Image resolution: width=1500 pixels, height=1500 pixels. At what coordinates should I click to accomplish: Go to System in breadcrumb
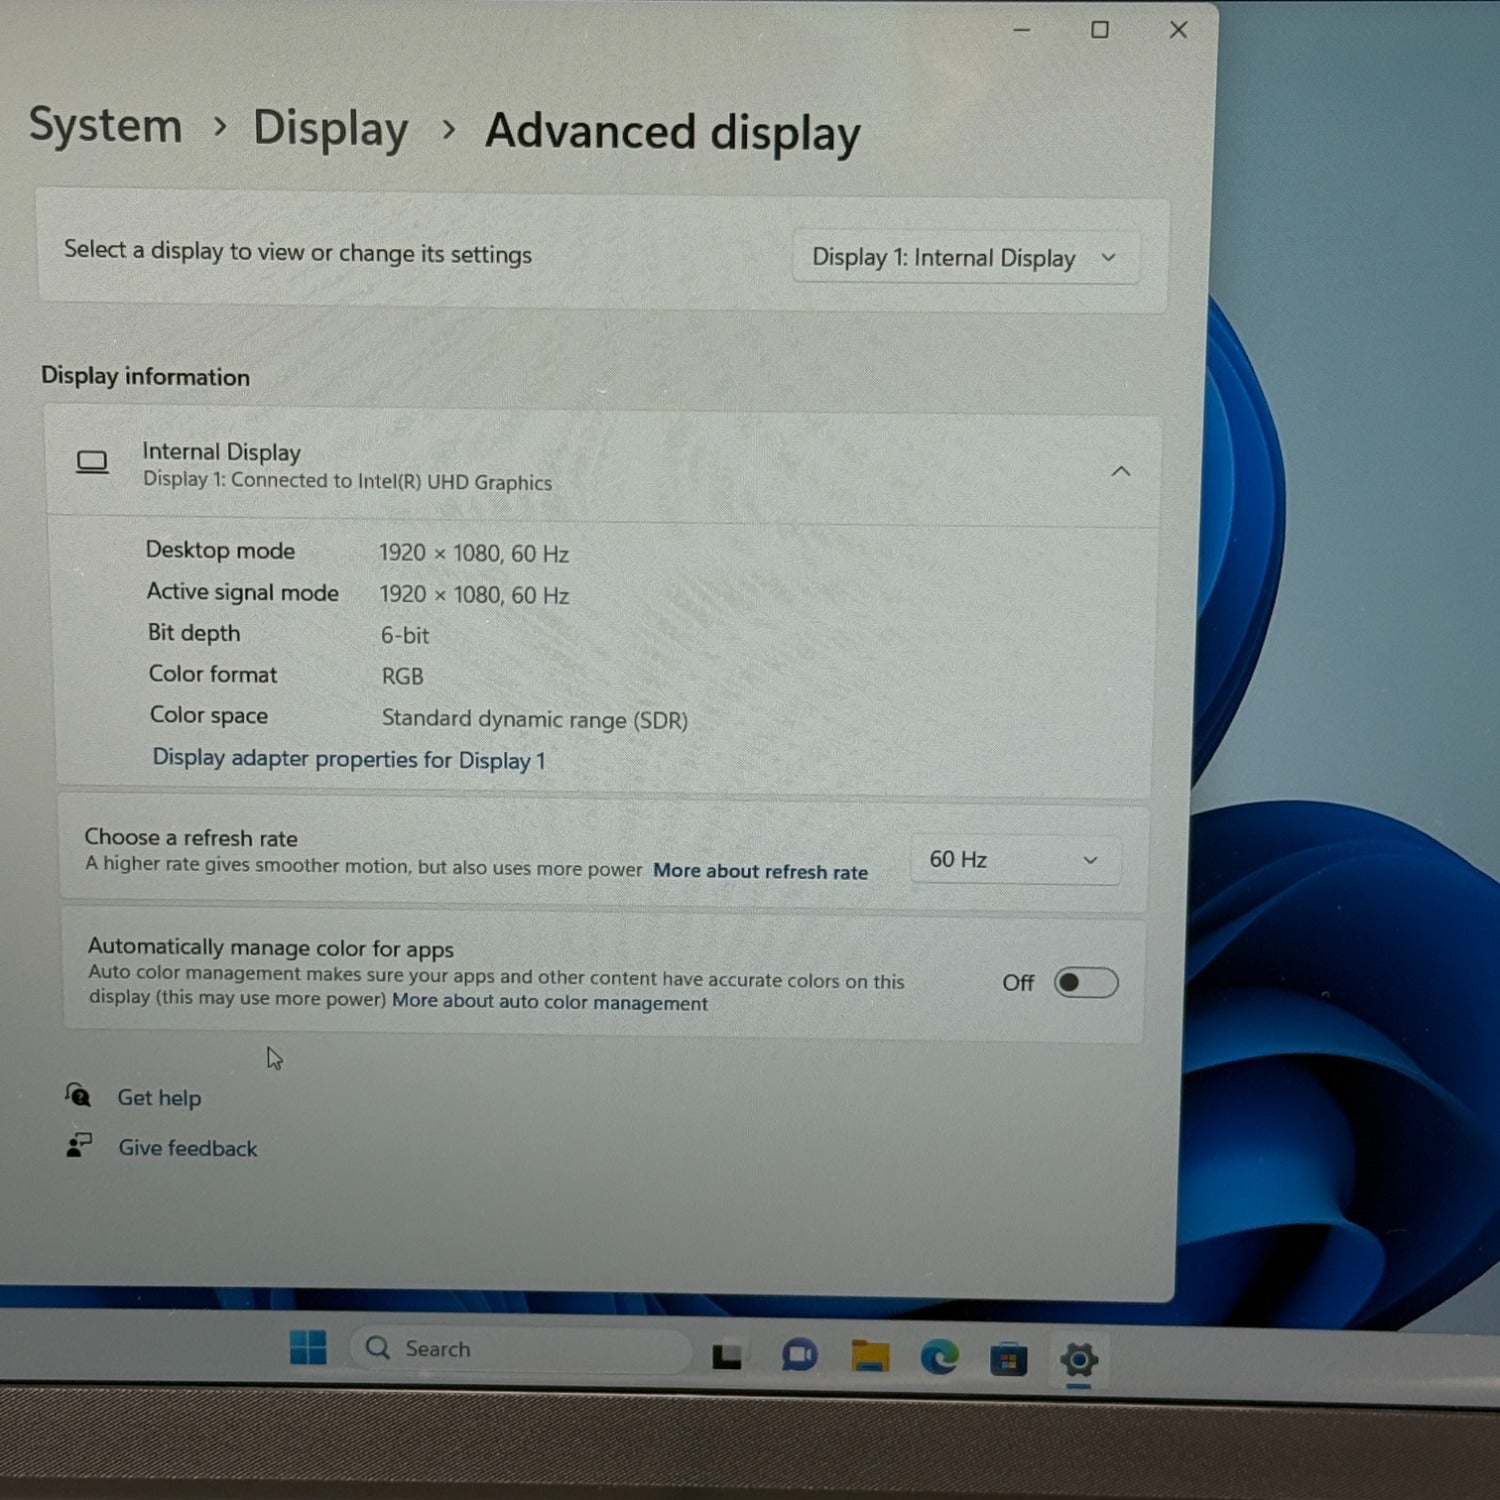(x=106, y=126)
